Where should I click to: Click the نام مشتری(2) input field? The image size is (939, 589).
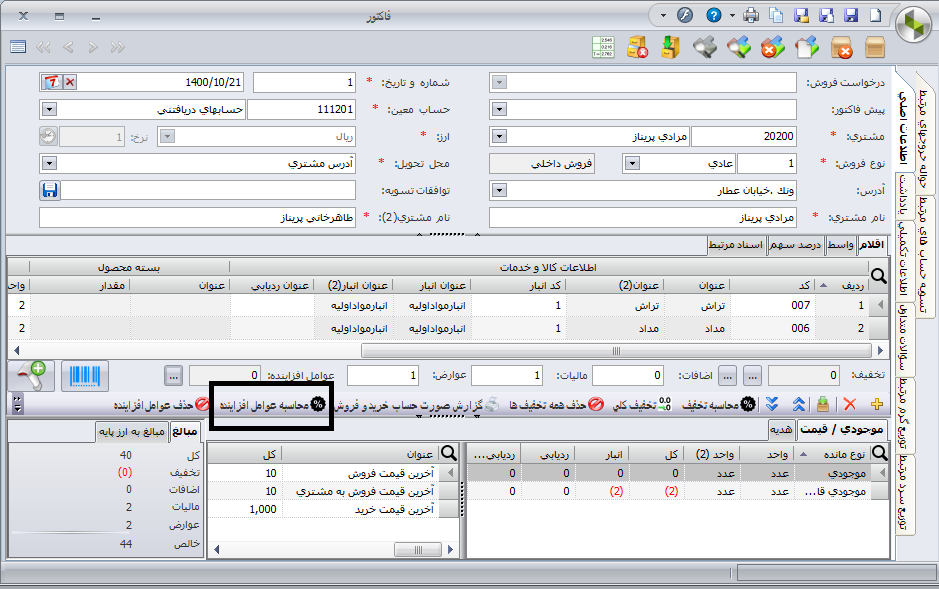click(198, 217)
